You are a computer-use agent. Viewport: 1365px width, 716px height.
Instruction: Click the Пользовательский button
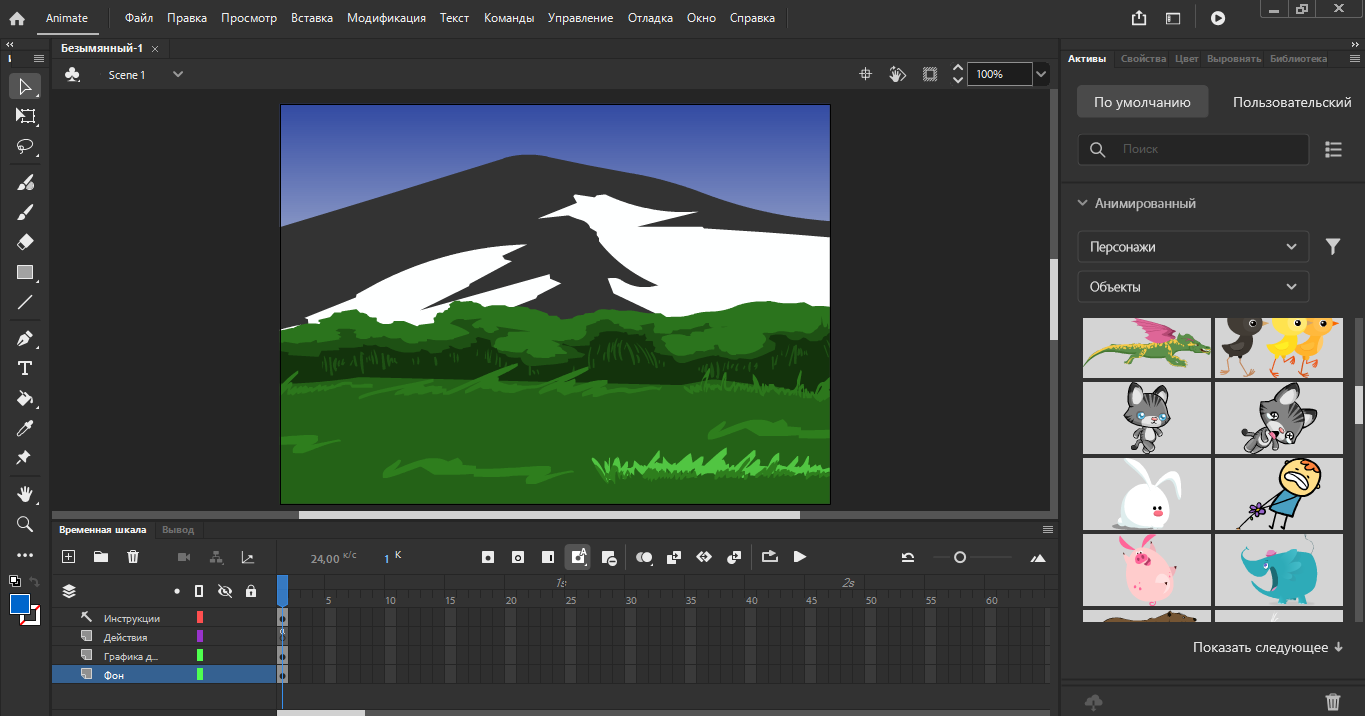pos(1291,102)
